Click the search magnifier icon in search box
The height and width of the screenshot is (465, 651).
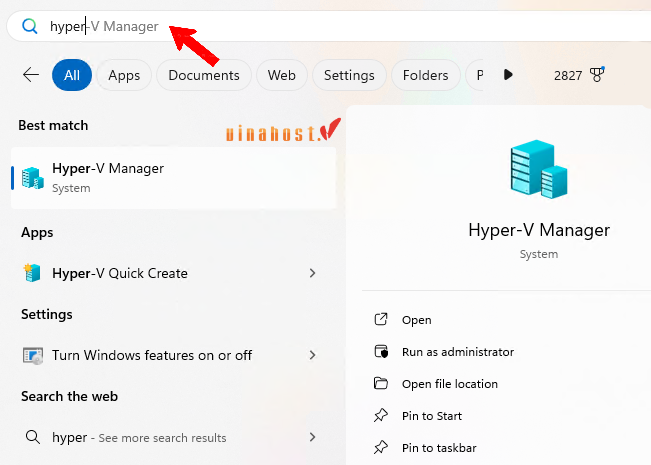pos(29,26)
